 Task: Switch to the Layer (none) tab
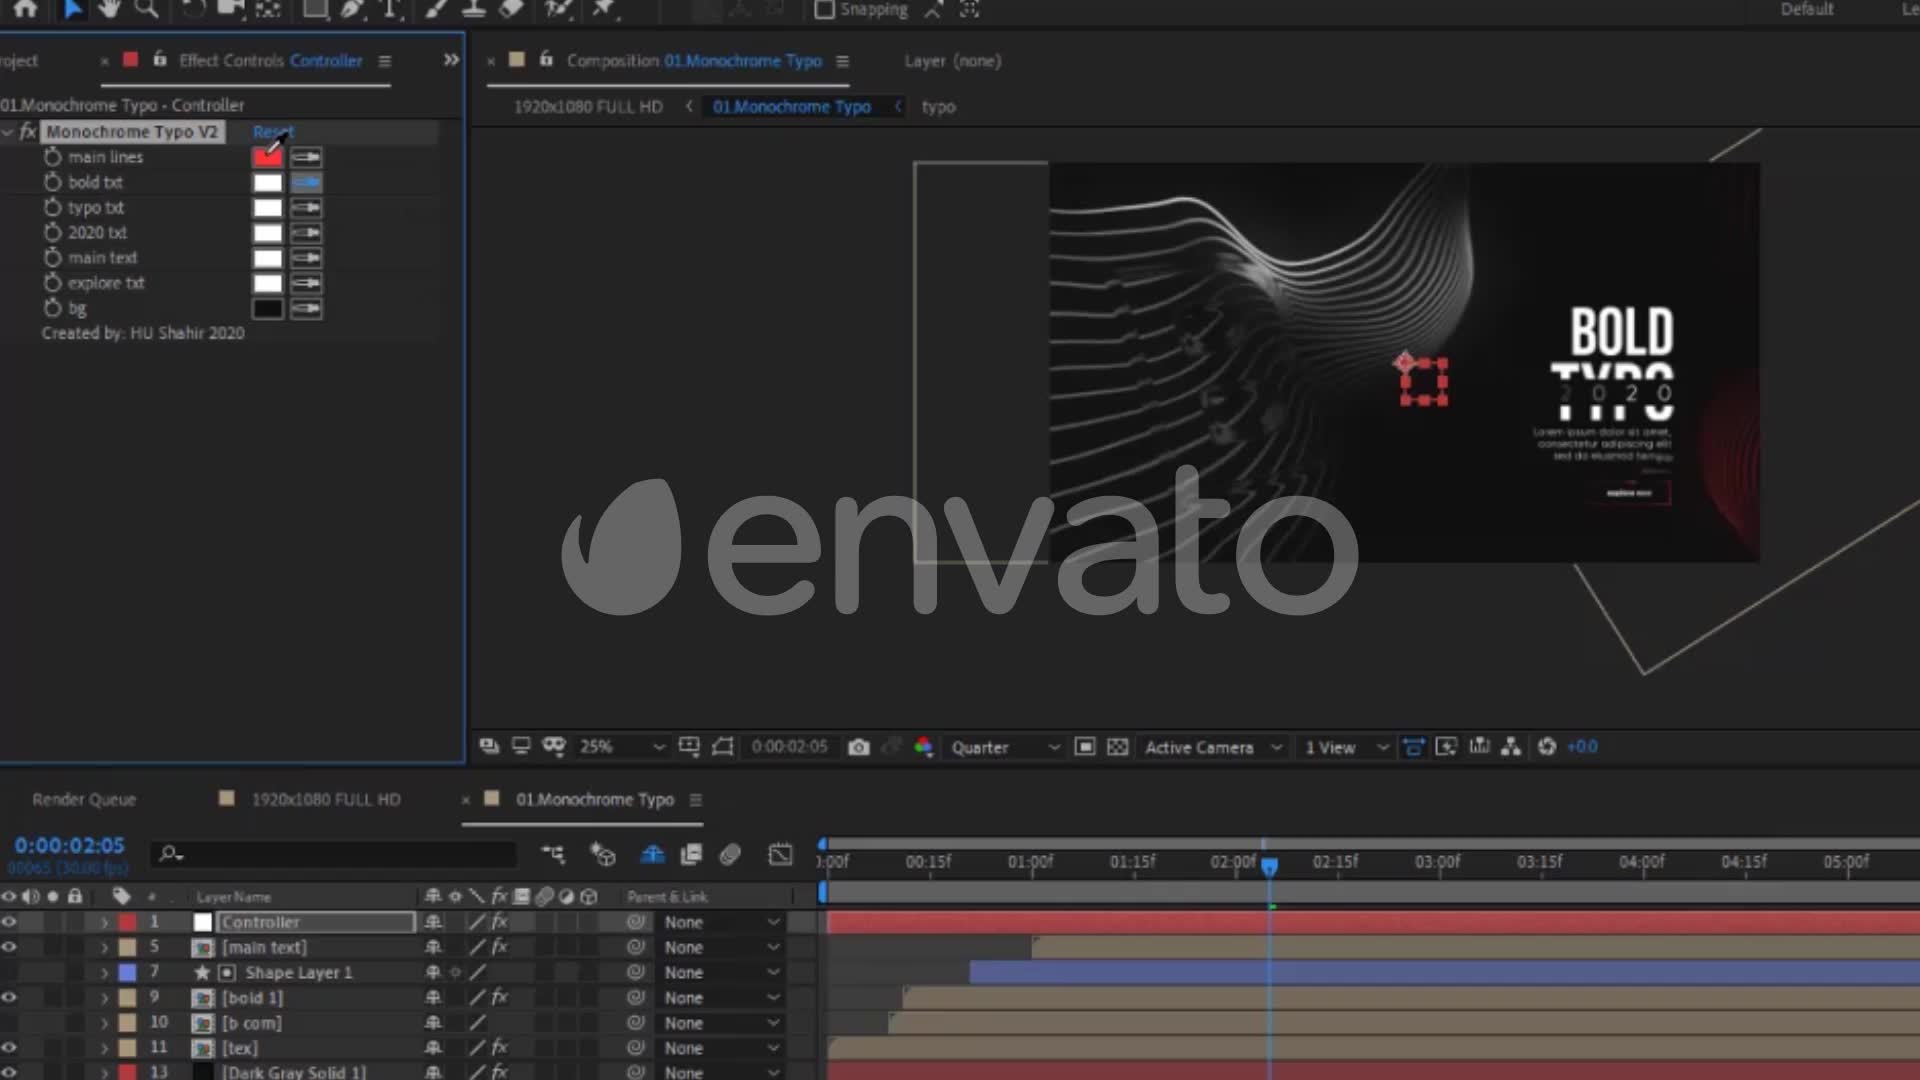952,61
